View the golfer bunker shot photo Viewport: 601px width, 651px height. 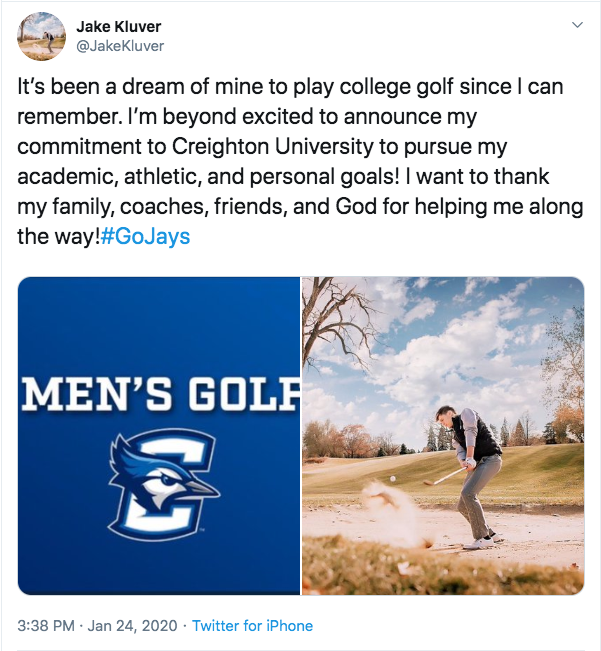[x=443, y=435]
